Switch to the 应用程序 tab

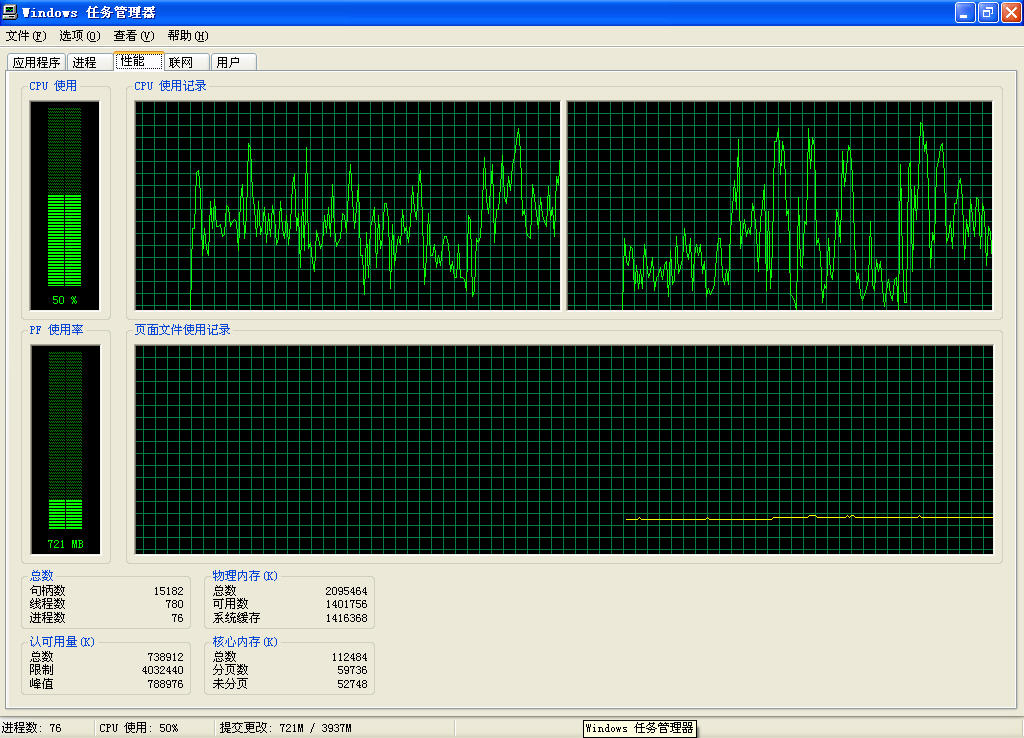[36, 62]
